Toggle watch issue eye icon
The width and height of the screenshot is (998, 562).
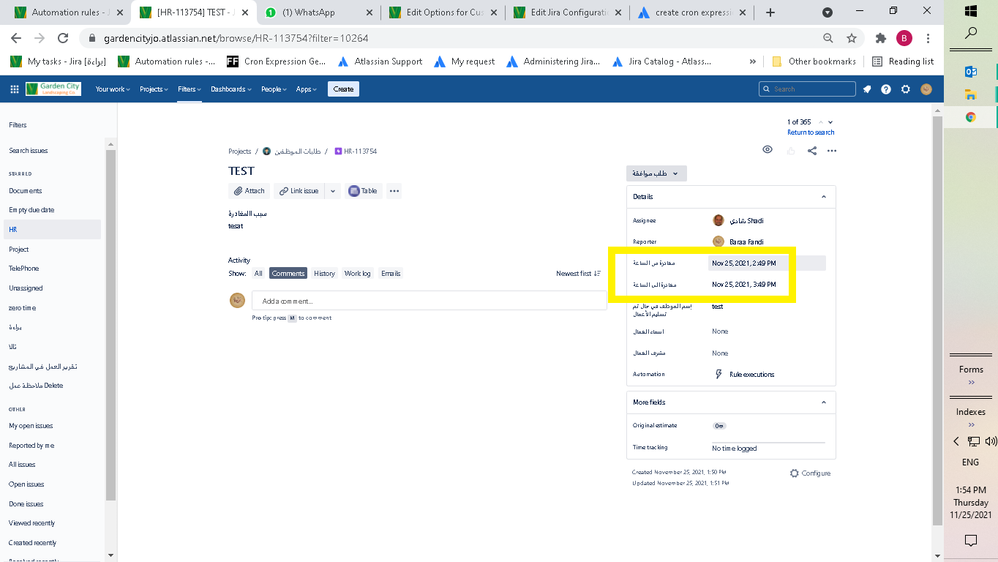(768, 150)
